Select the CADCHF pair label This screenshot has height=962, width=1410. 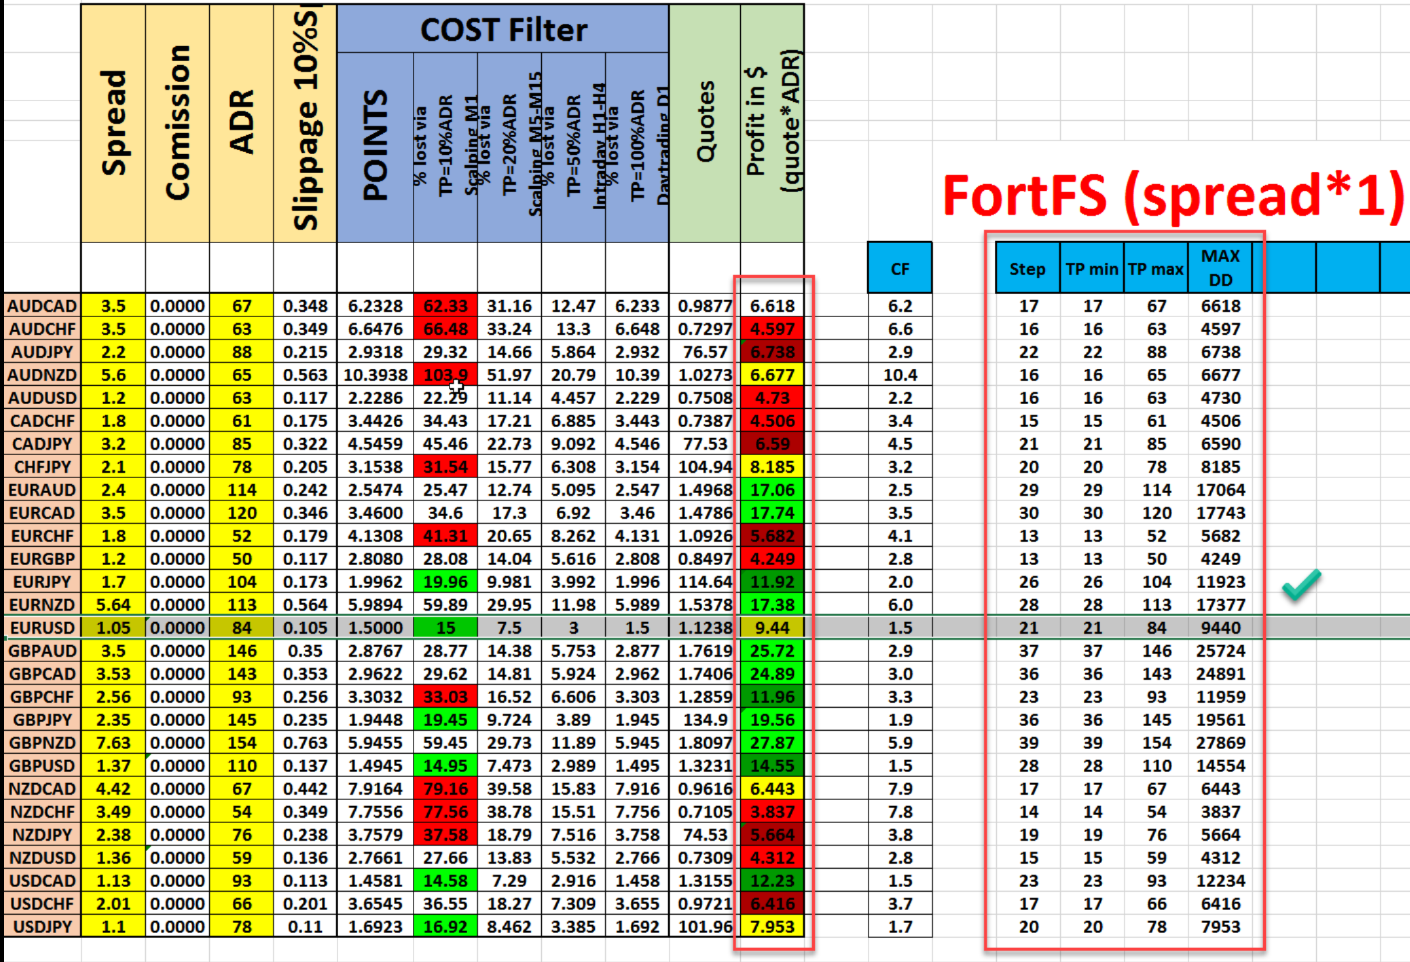coord(42,421)
